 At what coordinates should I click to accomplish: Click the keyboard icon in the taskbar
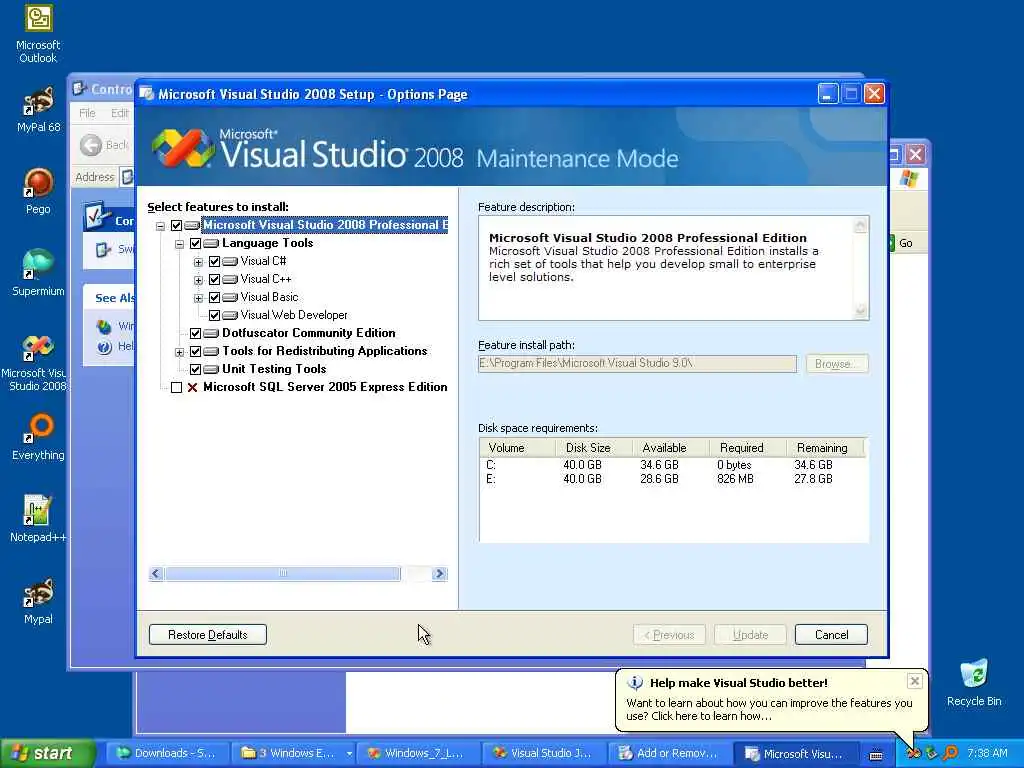pos(876,754)
